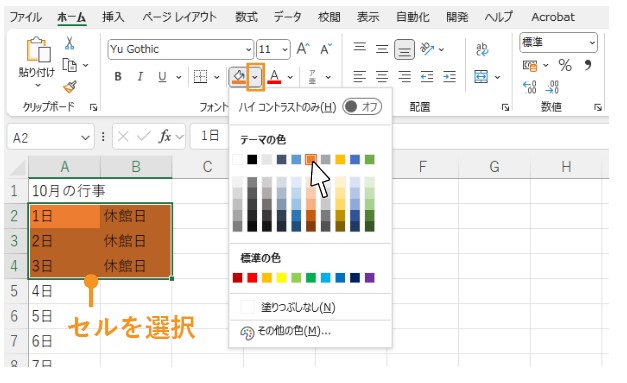The height and width of the screenshot is (383, 627).
Task: Open the ファイル tab
Action: coord(25,17)
